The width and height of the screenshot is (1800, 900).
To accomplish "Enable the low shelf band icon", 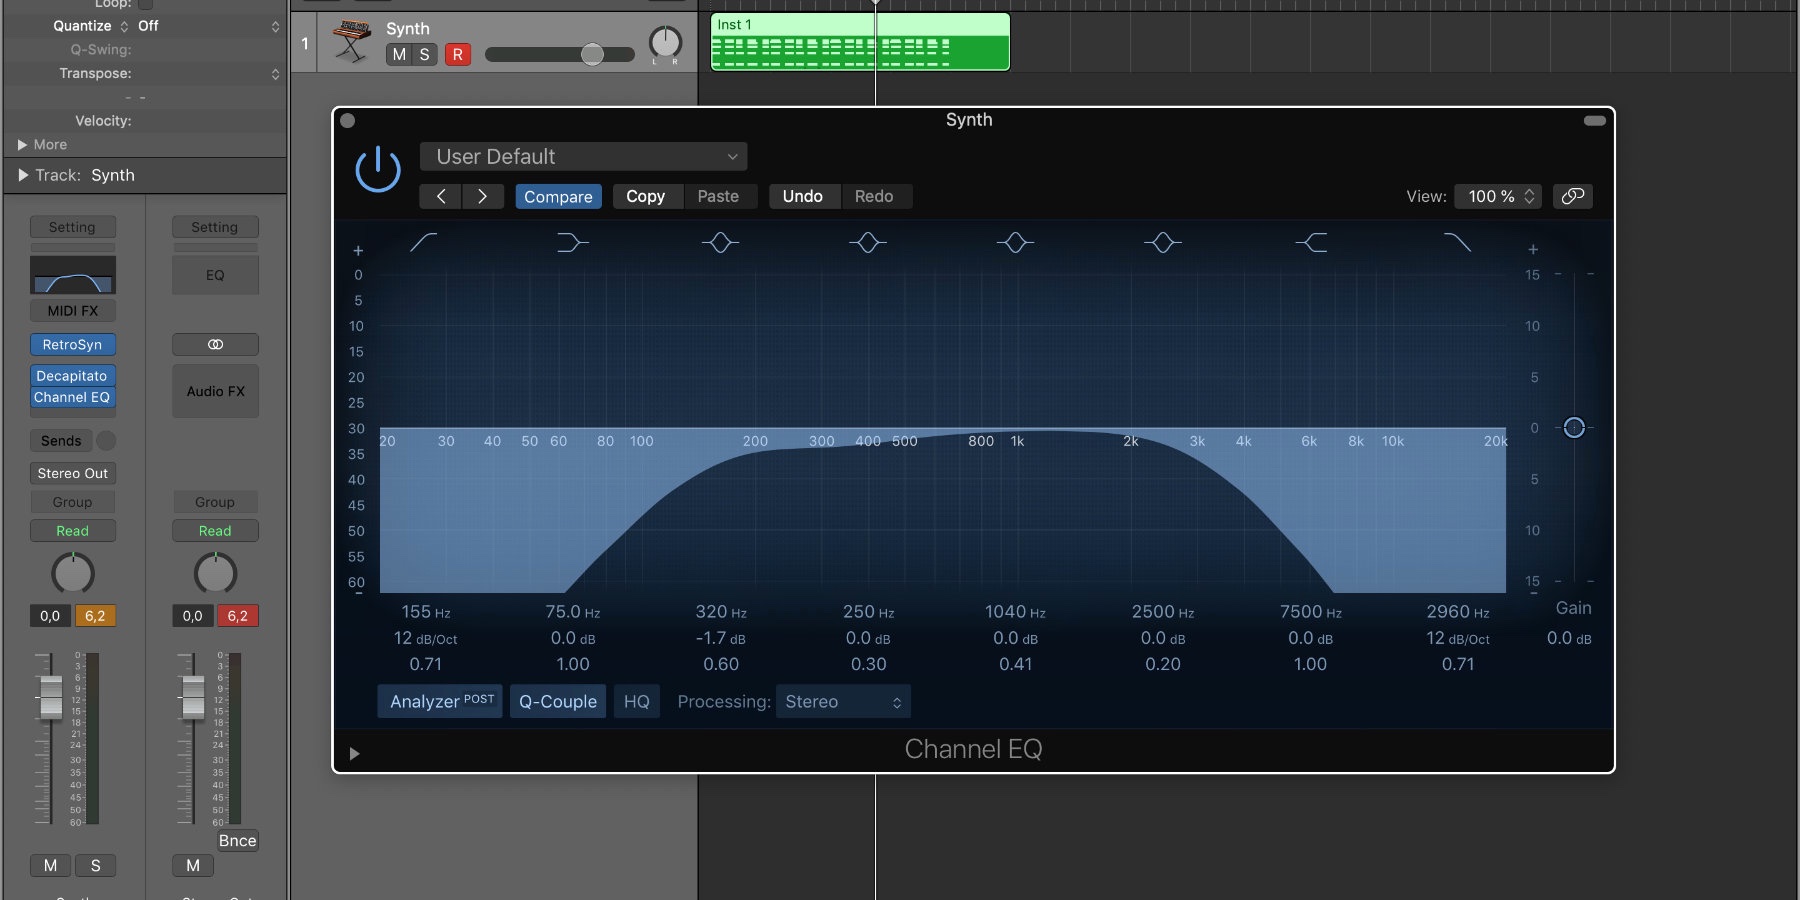I will 572,242.
